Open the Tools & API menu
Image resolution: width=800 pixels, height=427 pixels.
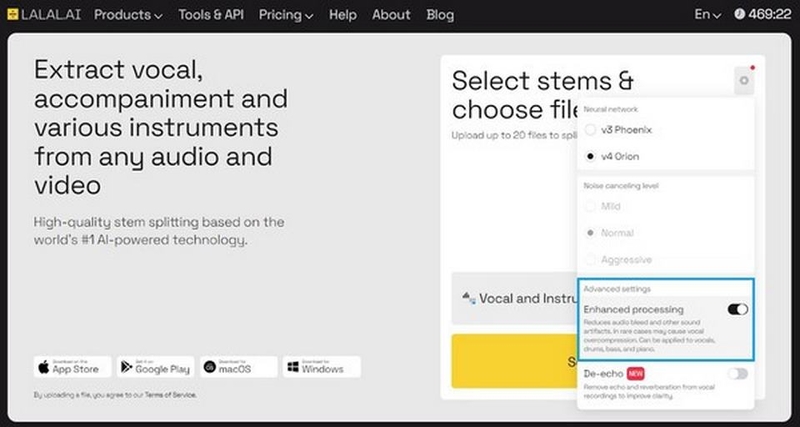click(x=211, y=15)
